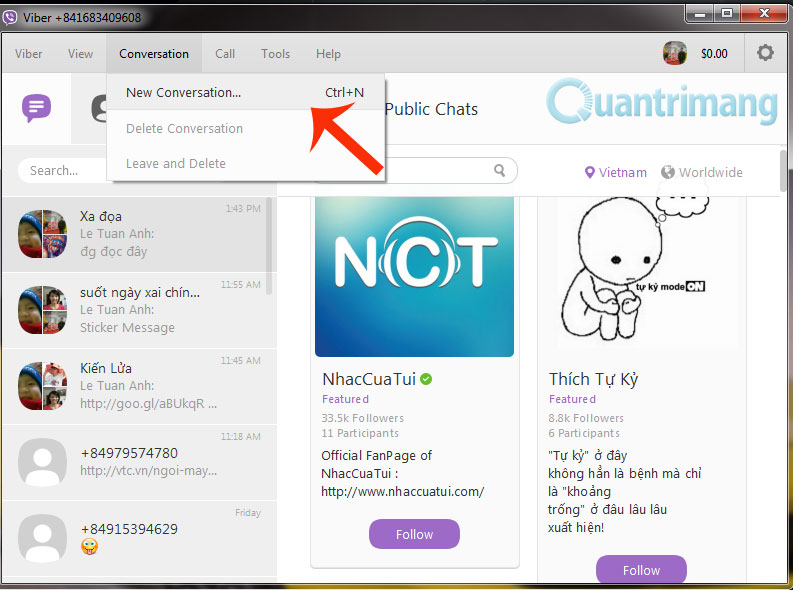Click avatar of suốt ngày xai chín conversation

(42, 310)
